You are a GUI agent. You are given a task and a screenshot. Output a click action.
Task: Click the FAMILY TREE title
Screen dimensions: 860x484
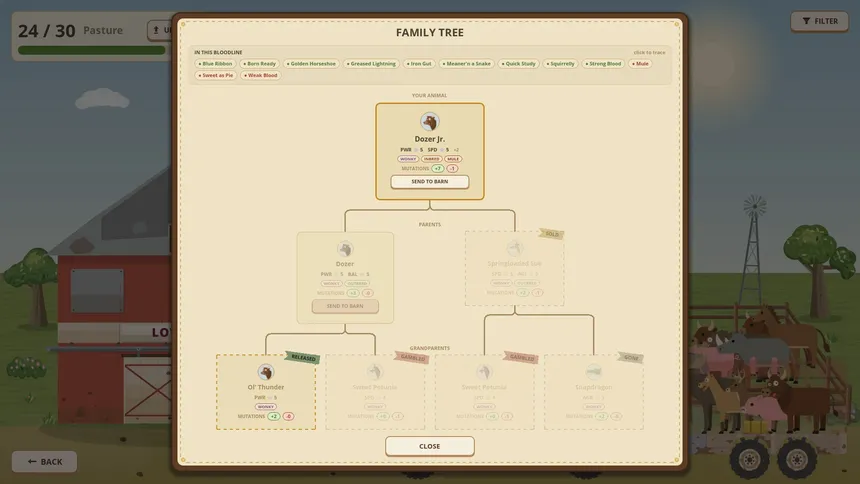pyautogui.click(x=429, y=32)
